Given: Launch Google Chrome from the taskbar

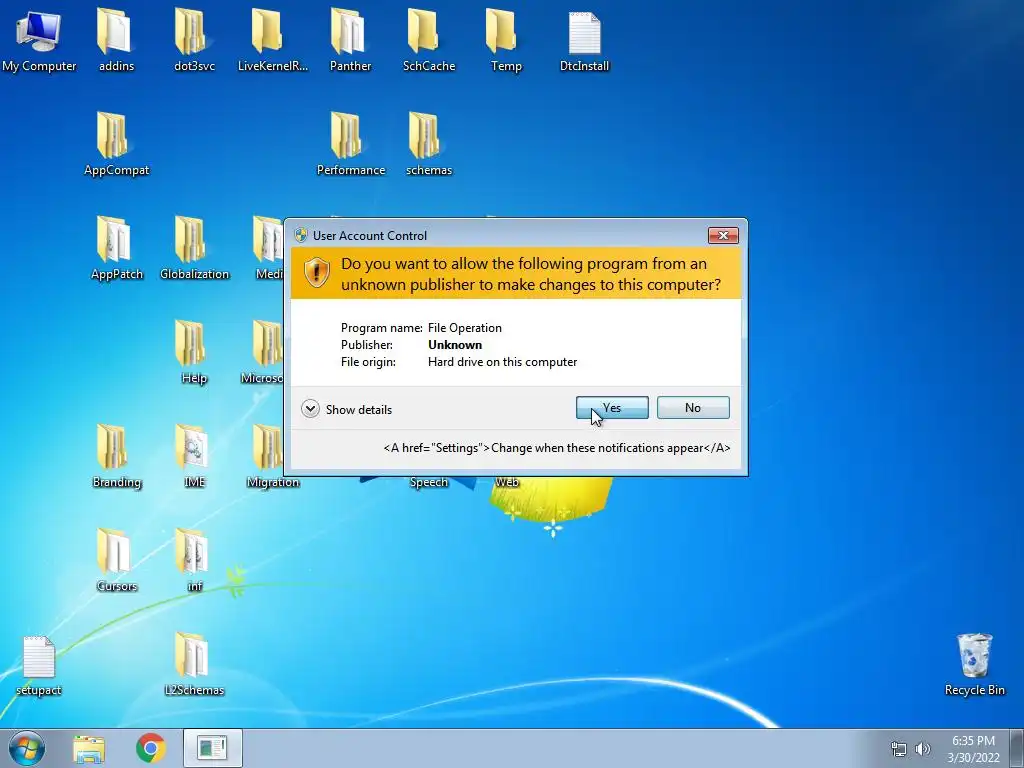Looking at the screenshot, I should point(151,748).
